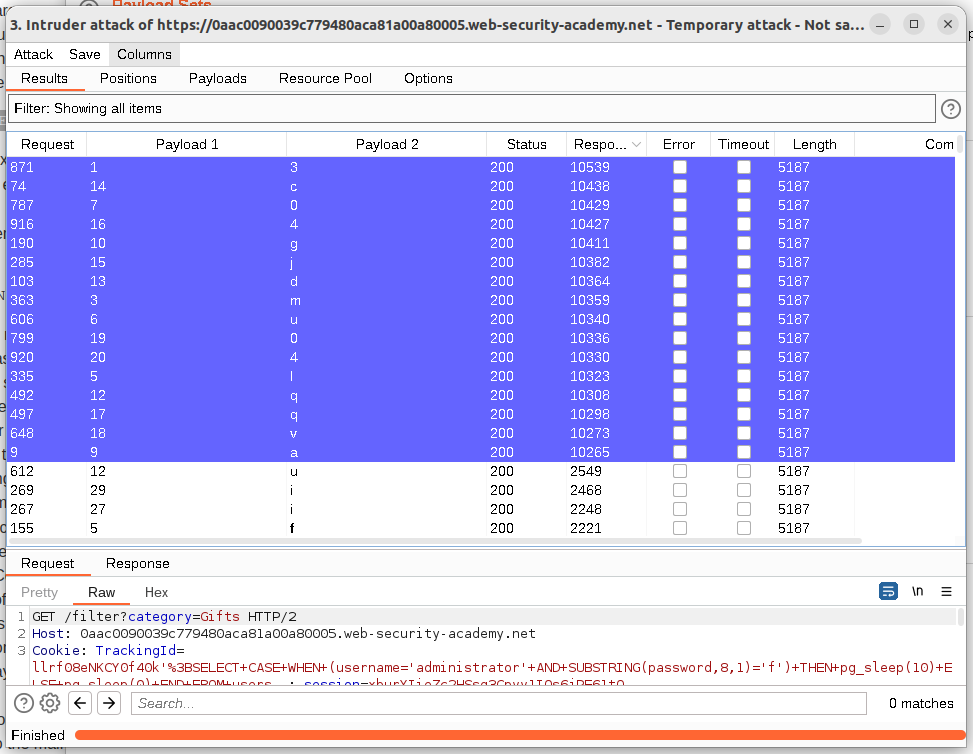The height and width of the screenshot is (754, 973).
Task: Toggle Error checkbox for request 155
Action: [x=680, y=528]
